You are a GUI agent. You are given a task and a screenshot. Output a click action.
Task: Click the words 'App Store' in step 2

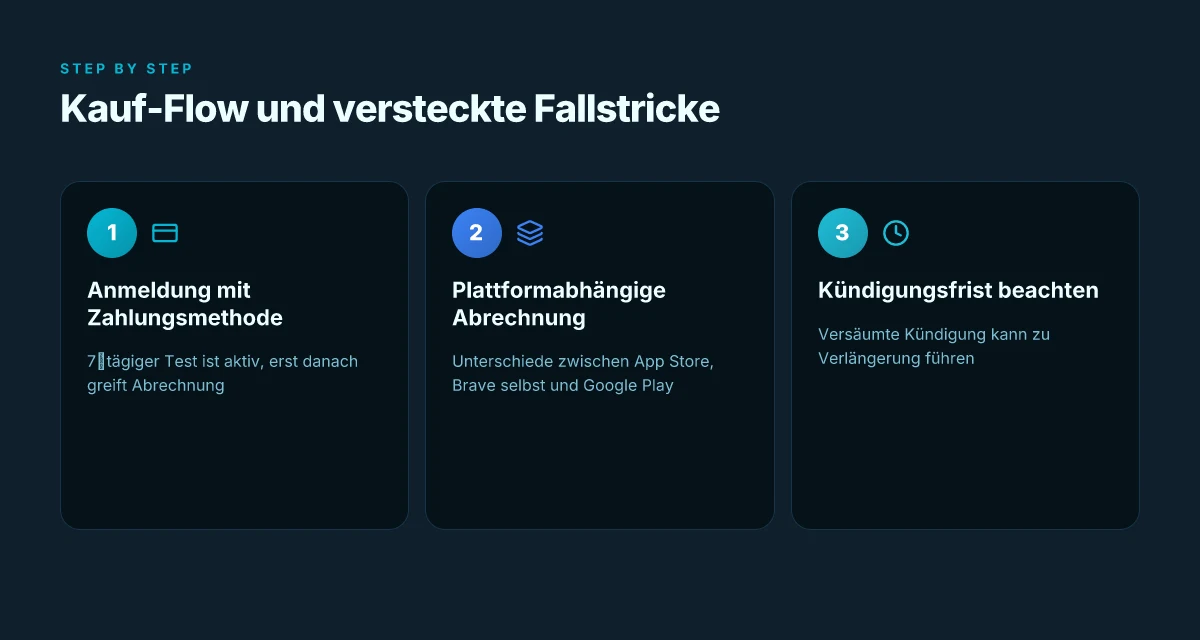click(676, 361)
